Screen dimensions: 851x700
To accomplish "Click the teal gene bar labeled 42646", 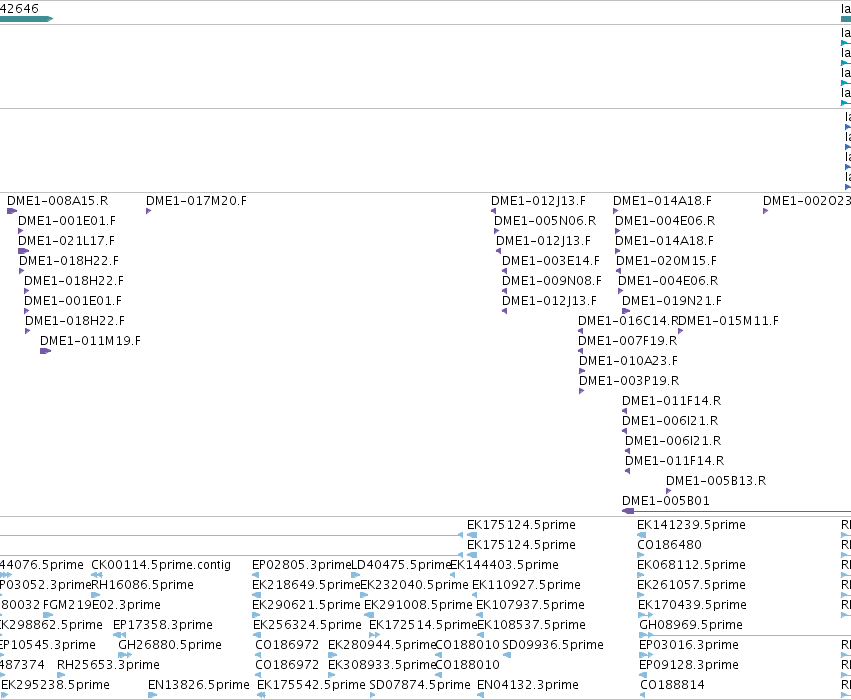I will click(x=26, y=19).
